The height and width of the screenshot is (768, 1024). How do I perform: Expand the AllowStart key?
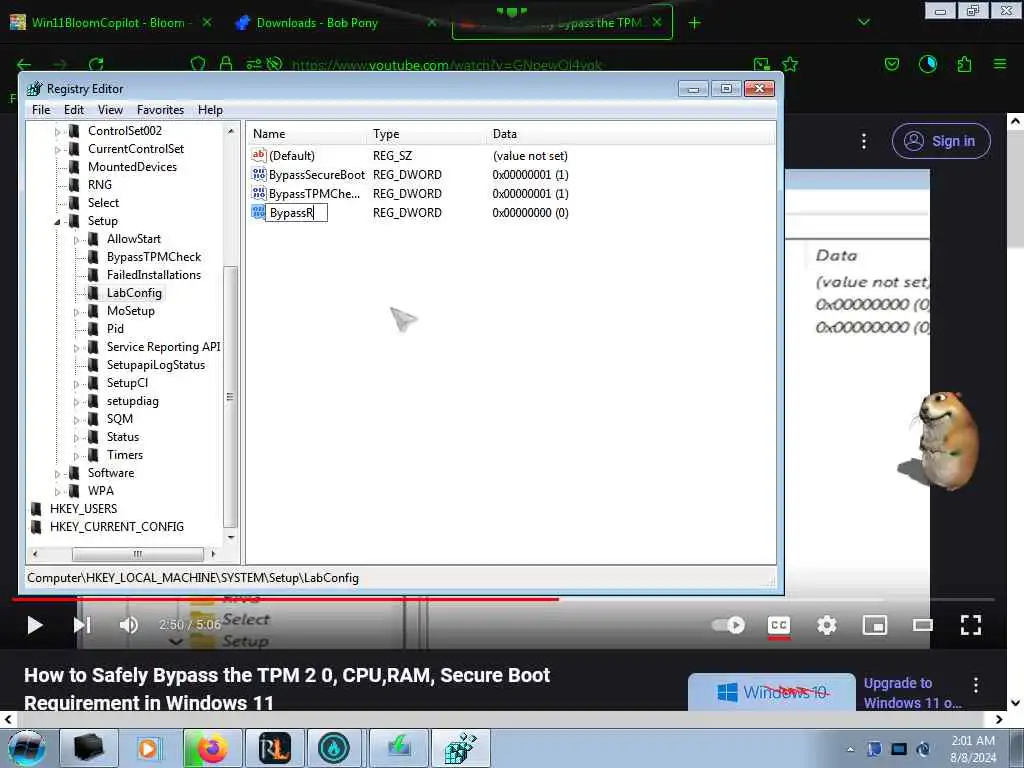(76, 240)
